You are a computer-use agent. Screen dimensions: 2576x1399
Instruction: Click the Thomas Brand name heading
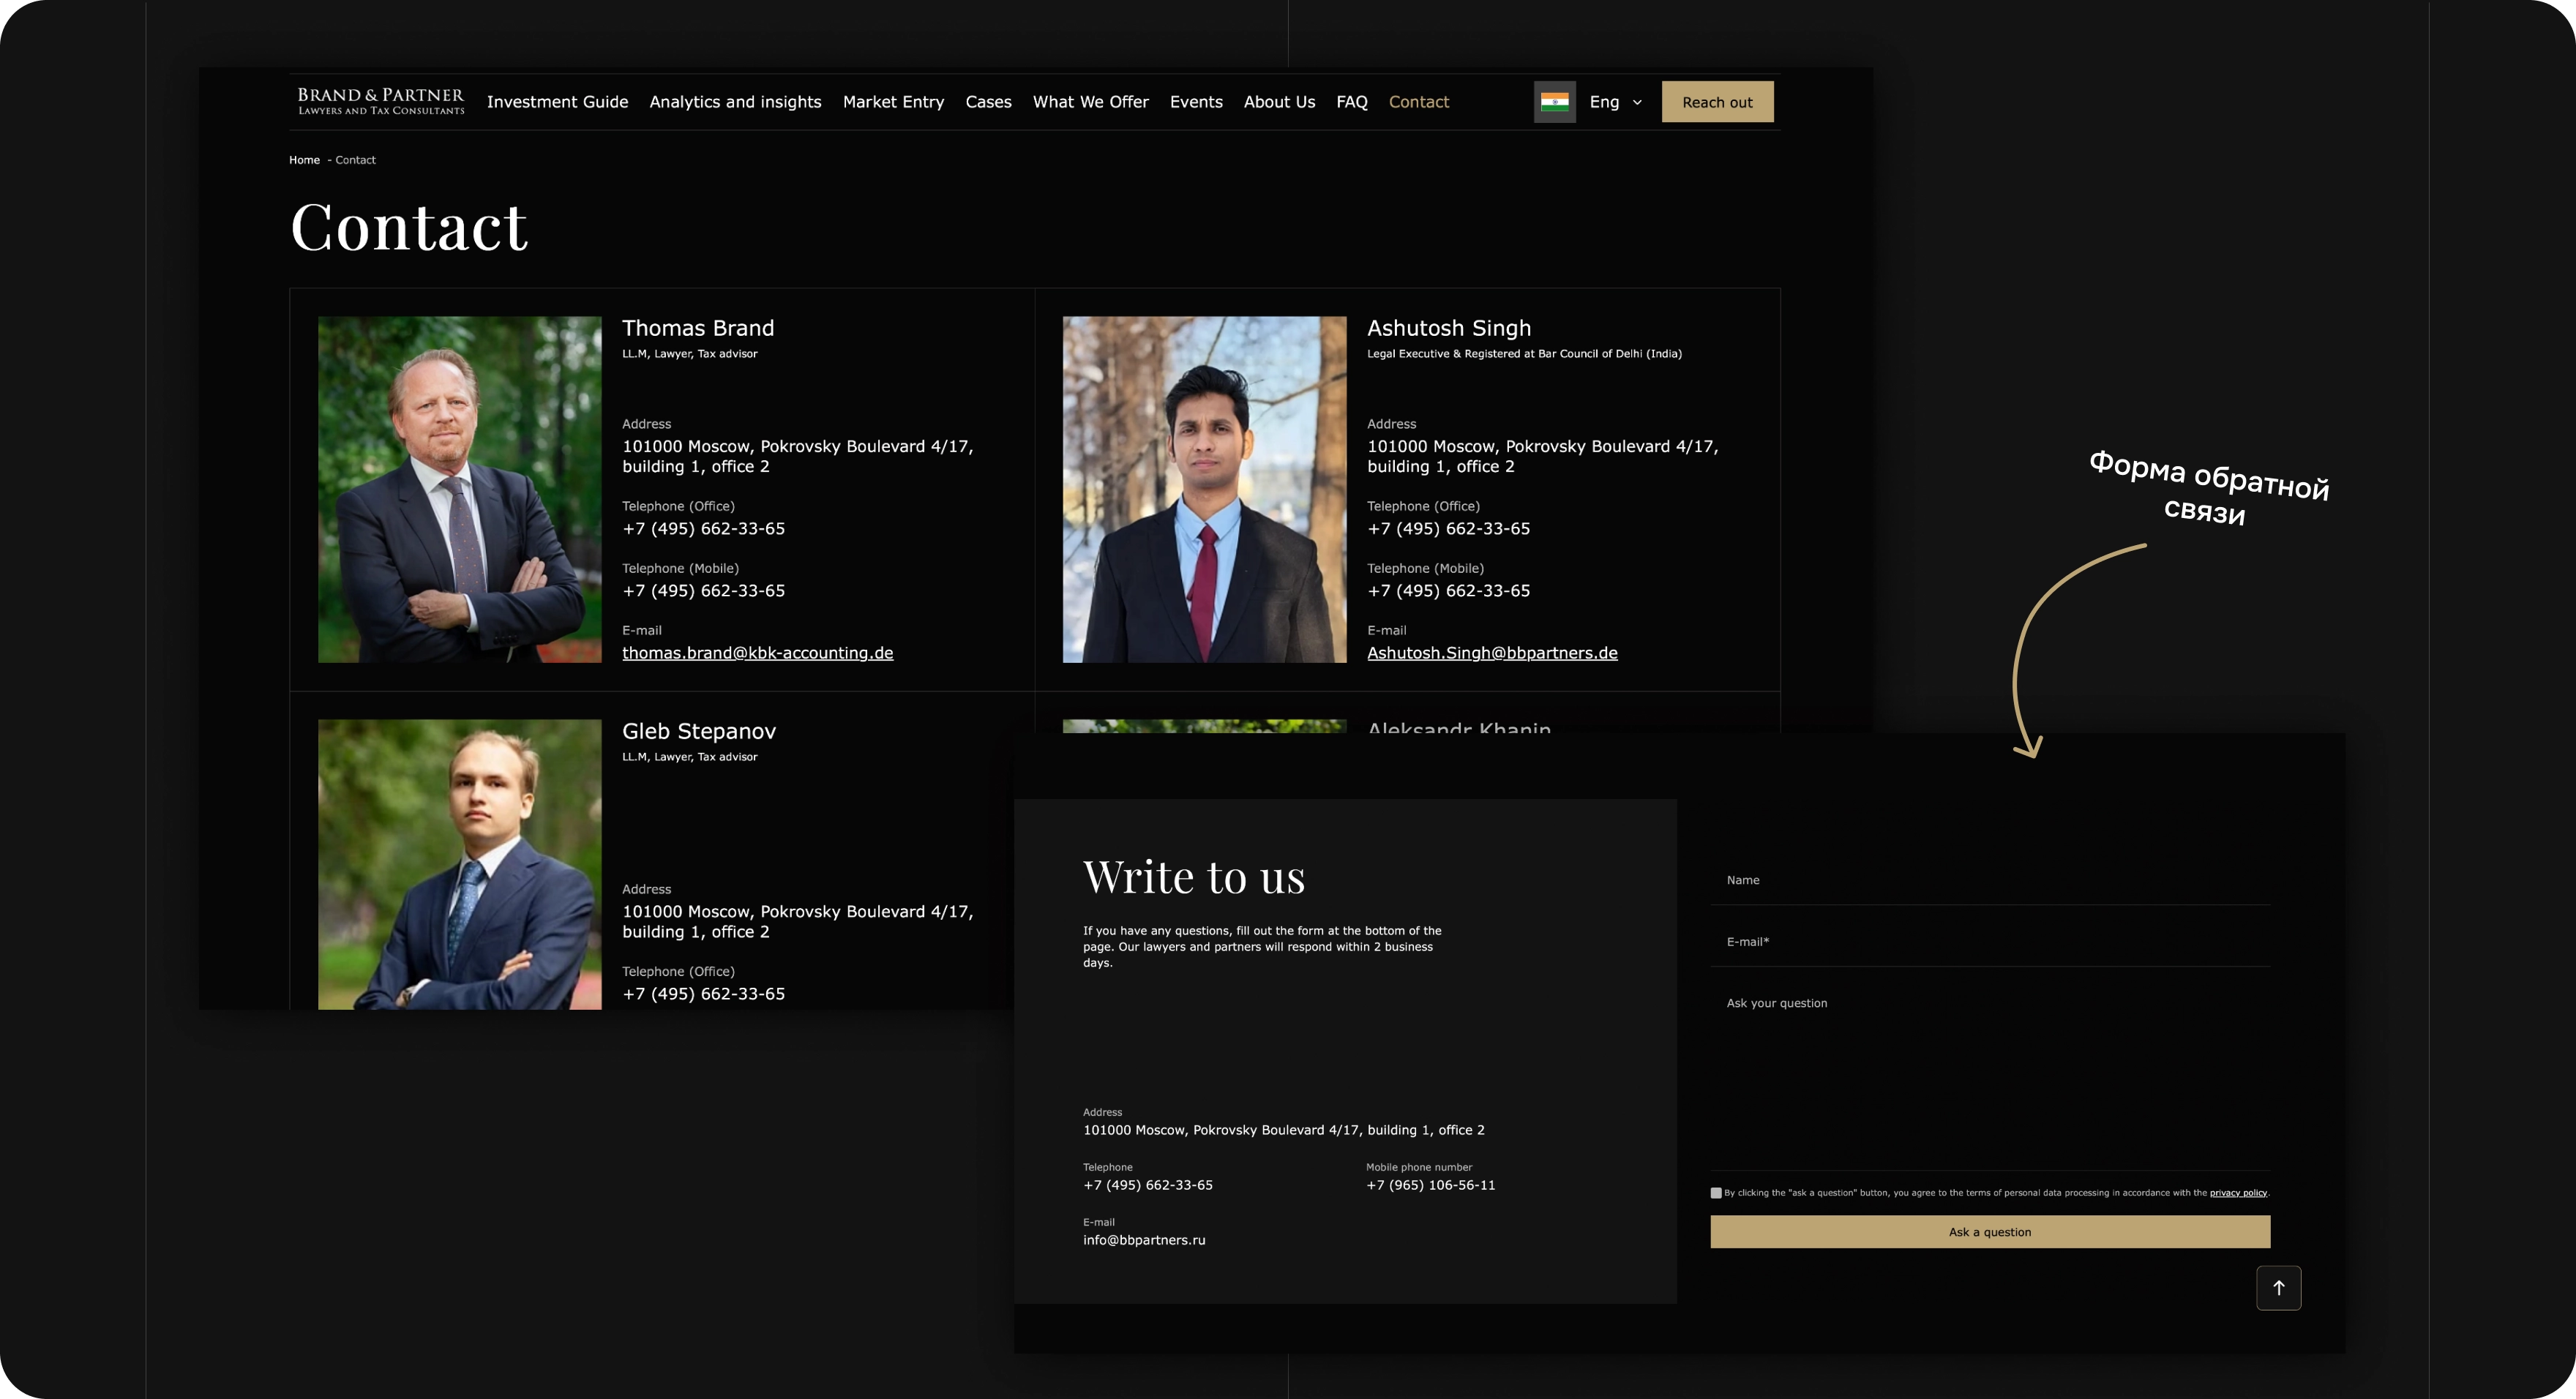click(x=698, y=329)
